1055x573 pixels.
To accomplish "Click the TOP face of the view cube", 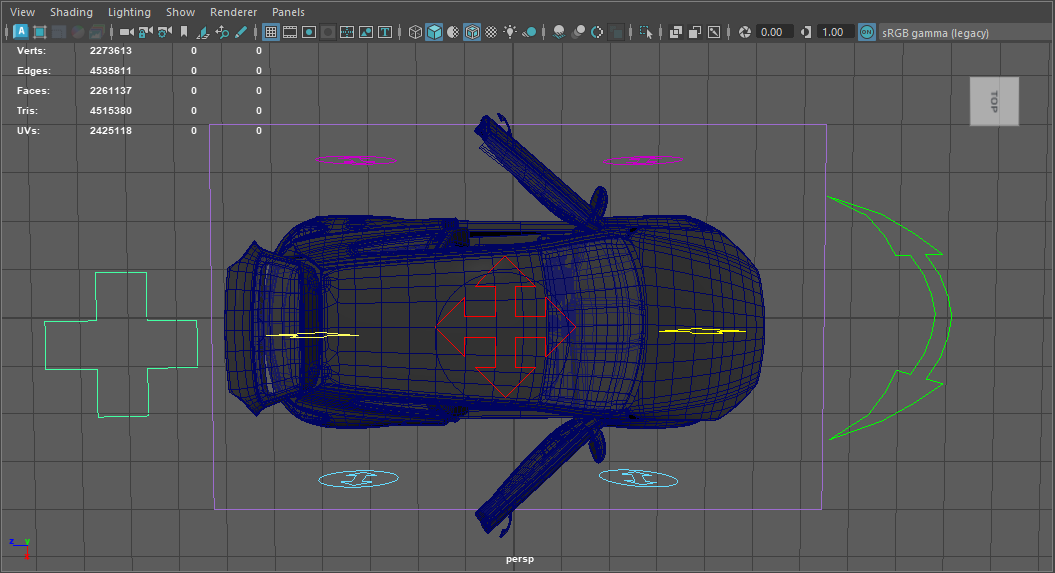I will coord(993,101).
